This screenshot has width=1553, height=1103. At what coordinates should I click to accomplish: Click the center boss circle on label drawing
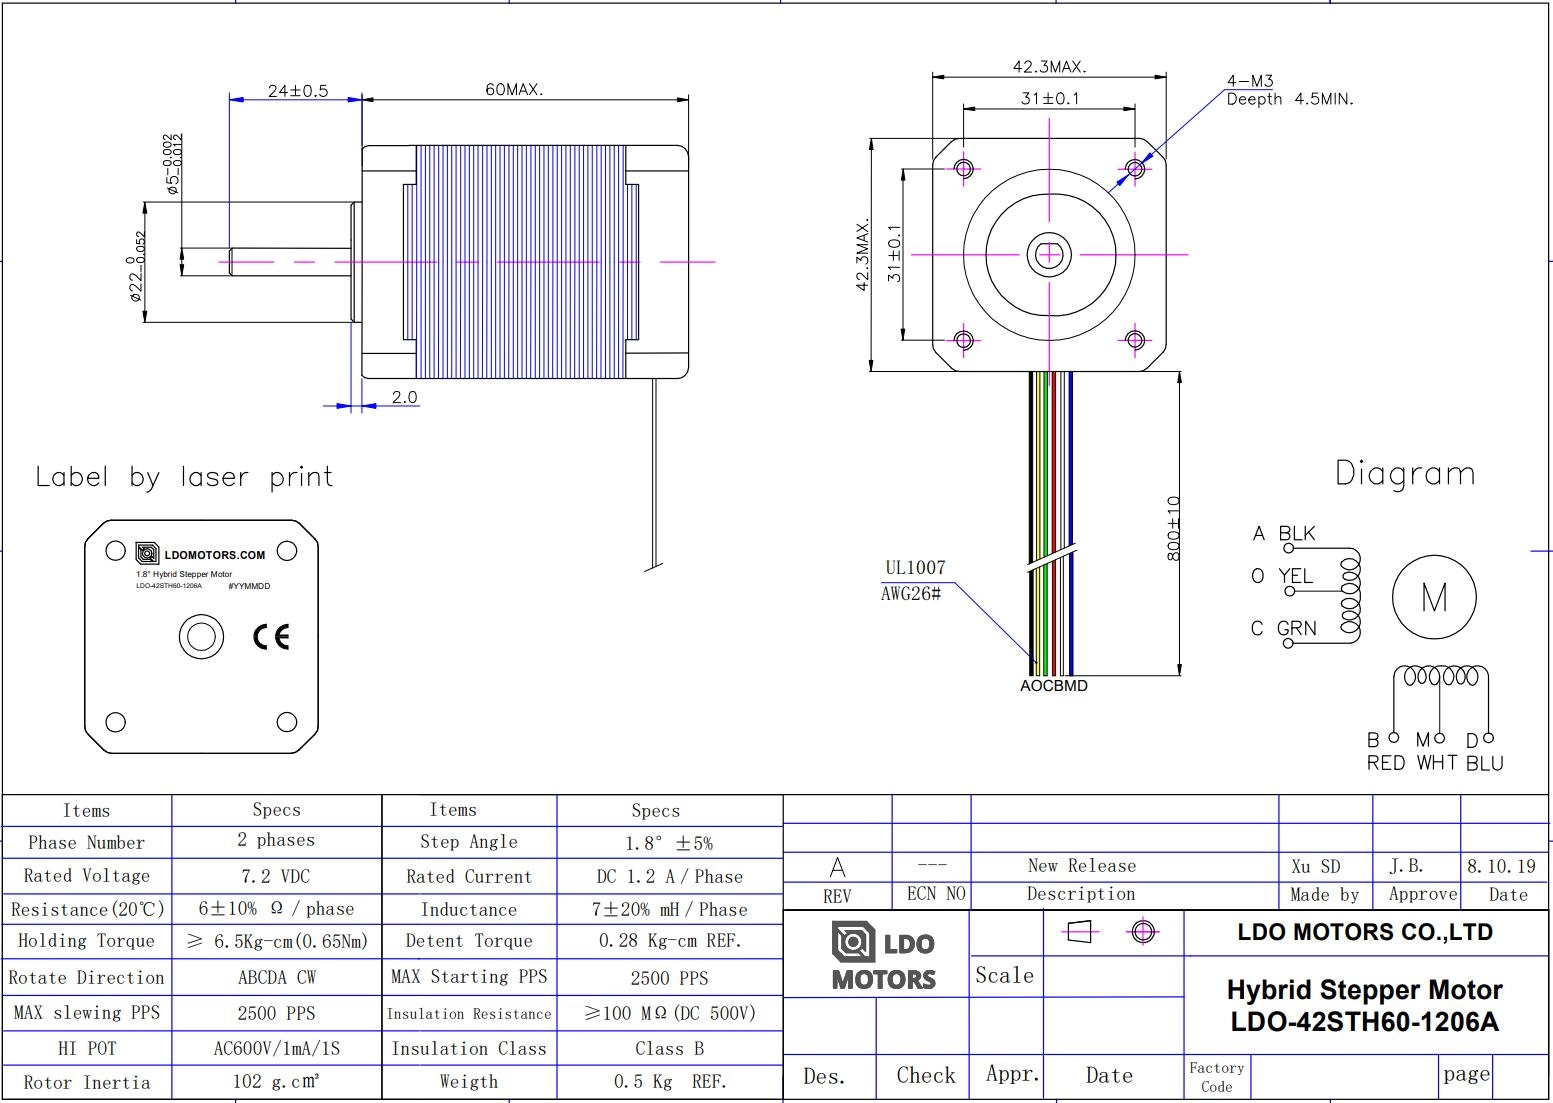coord(201,637)
